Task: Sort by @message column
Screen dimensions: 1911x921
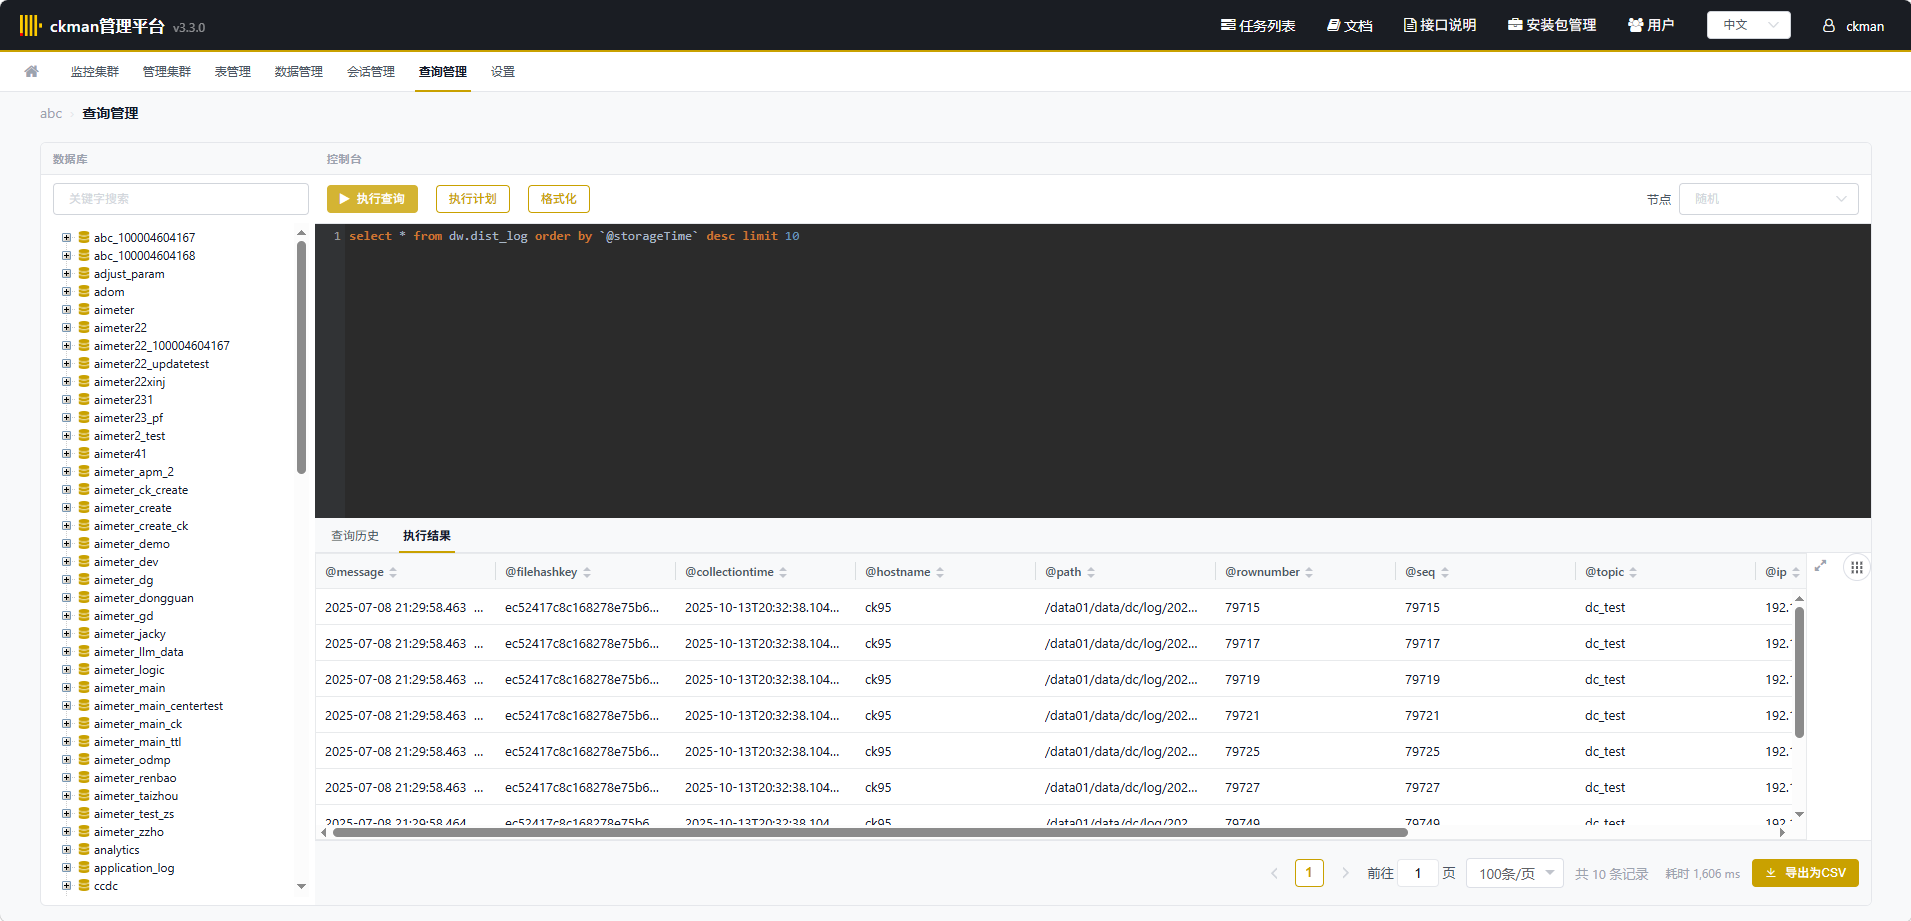Action: (393, 572)
